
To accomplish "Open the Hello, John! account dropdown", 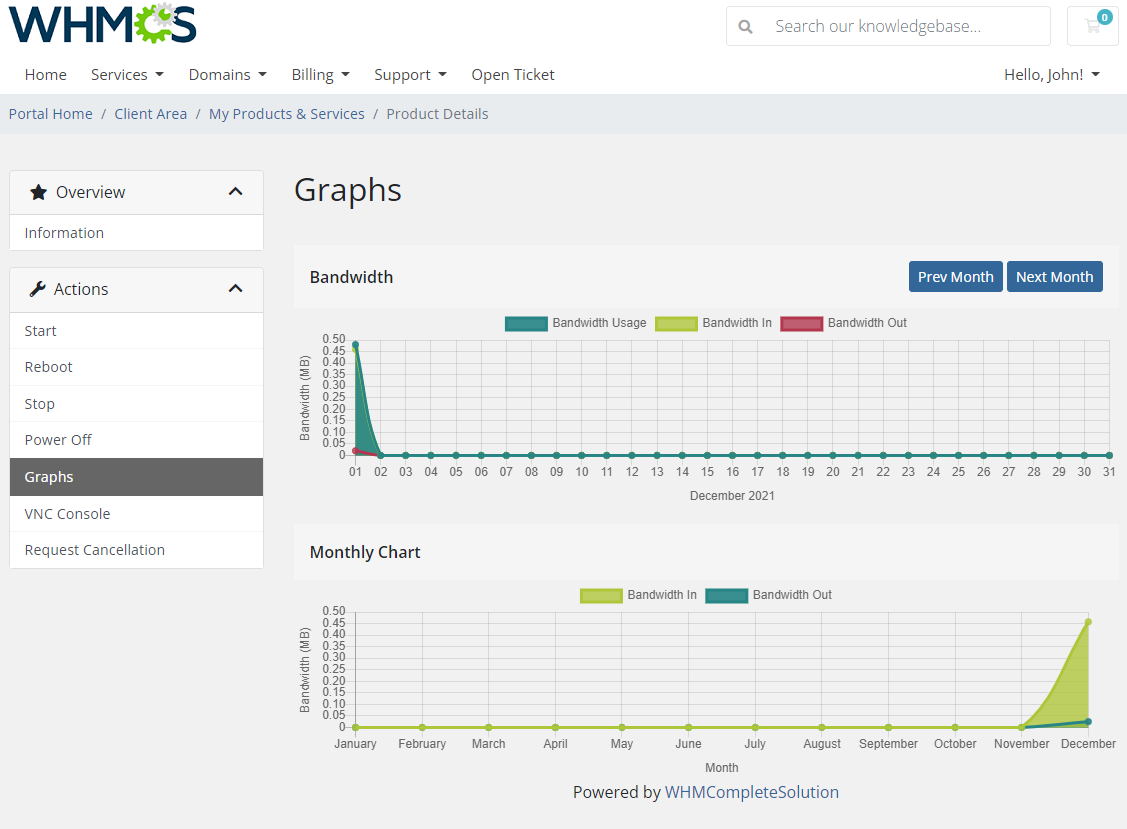I will 1052,75.
